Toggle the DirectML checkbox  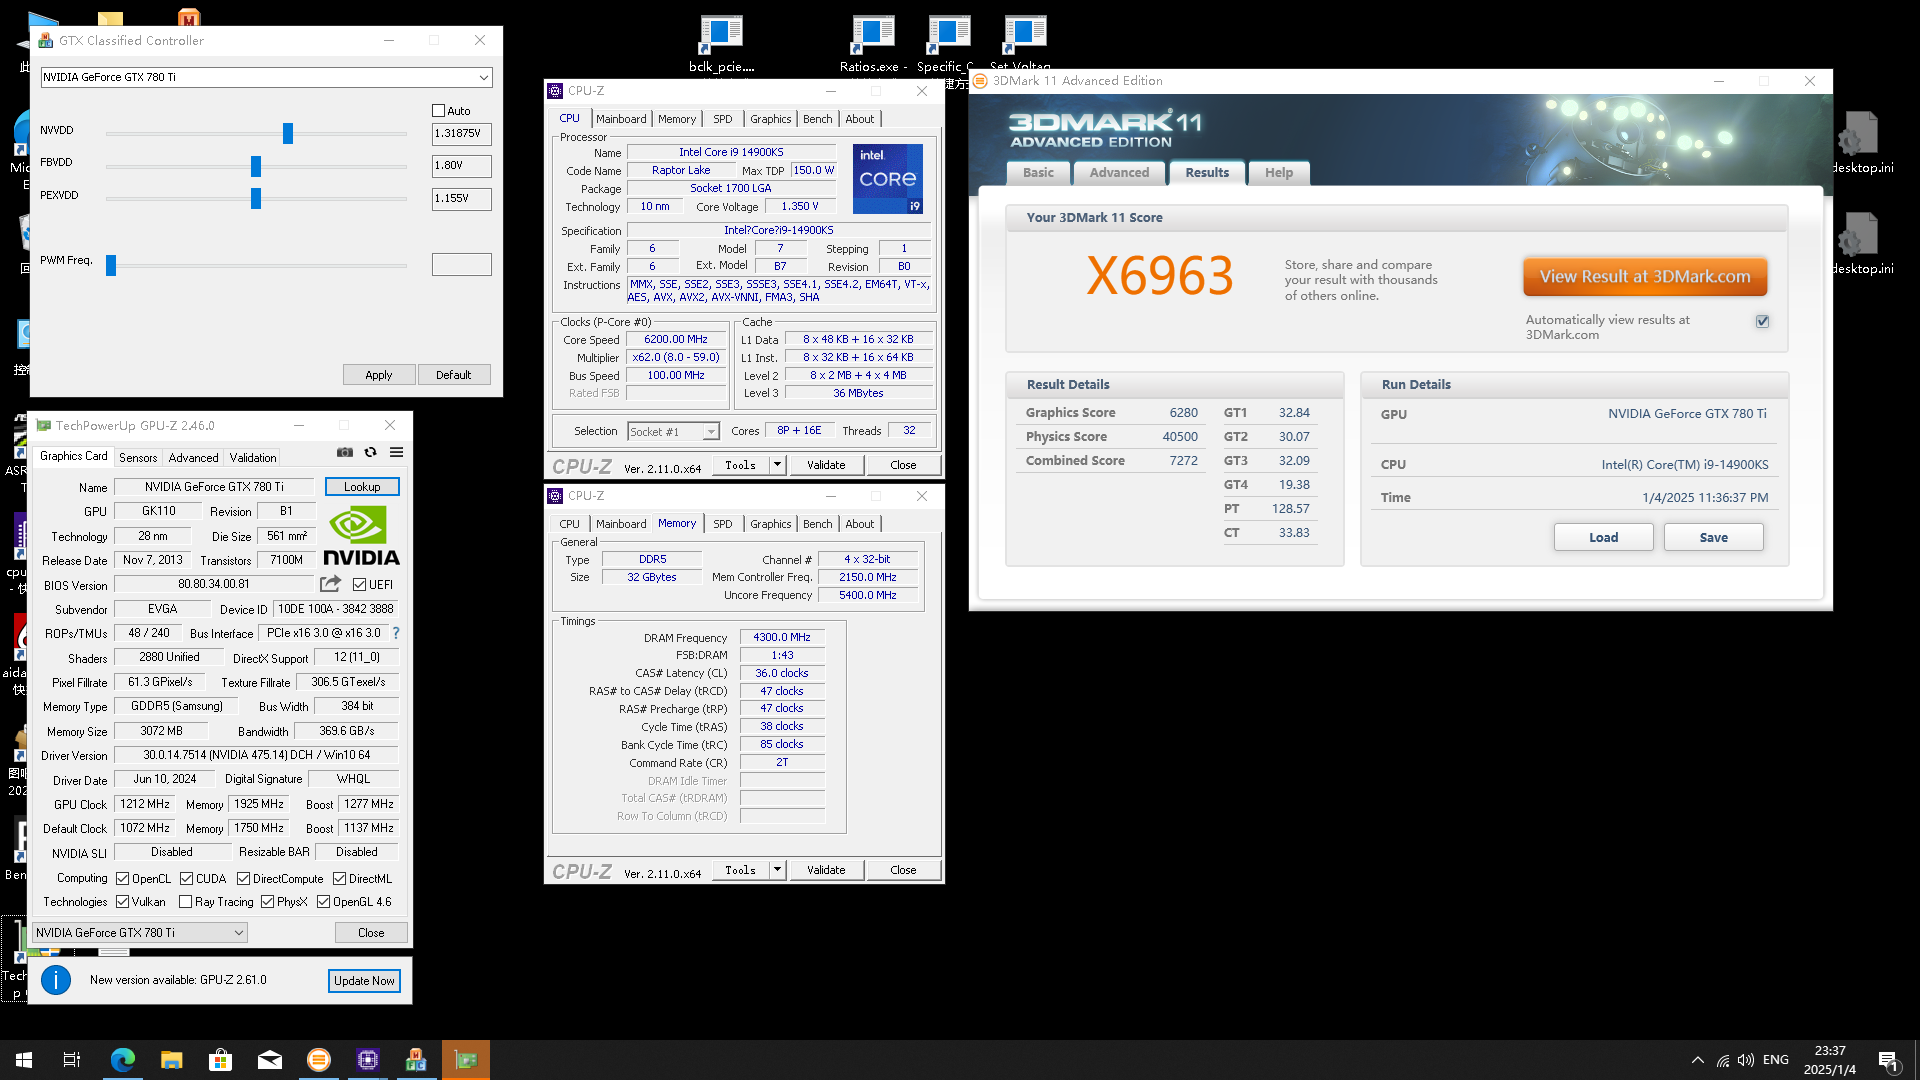pos(339,879)
